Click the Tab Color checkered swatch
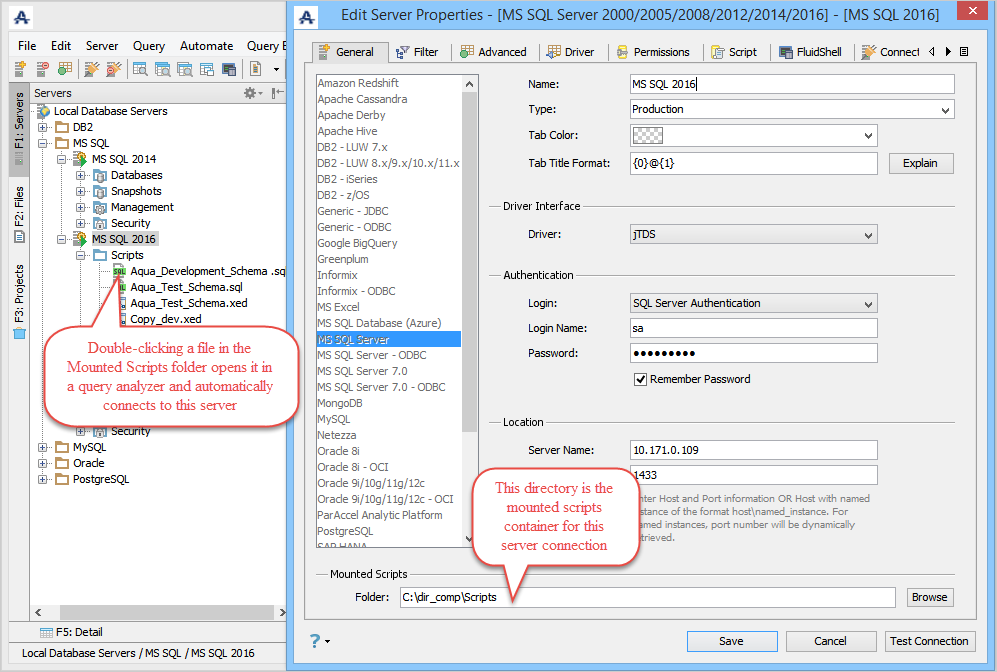This screenshot has height=672, width=997. (x=648, y=135)
